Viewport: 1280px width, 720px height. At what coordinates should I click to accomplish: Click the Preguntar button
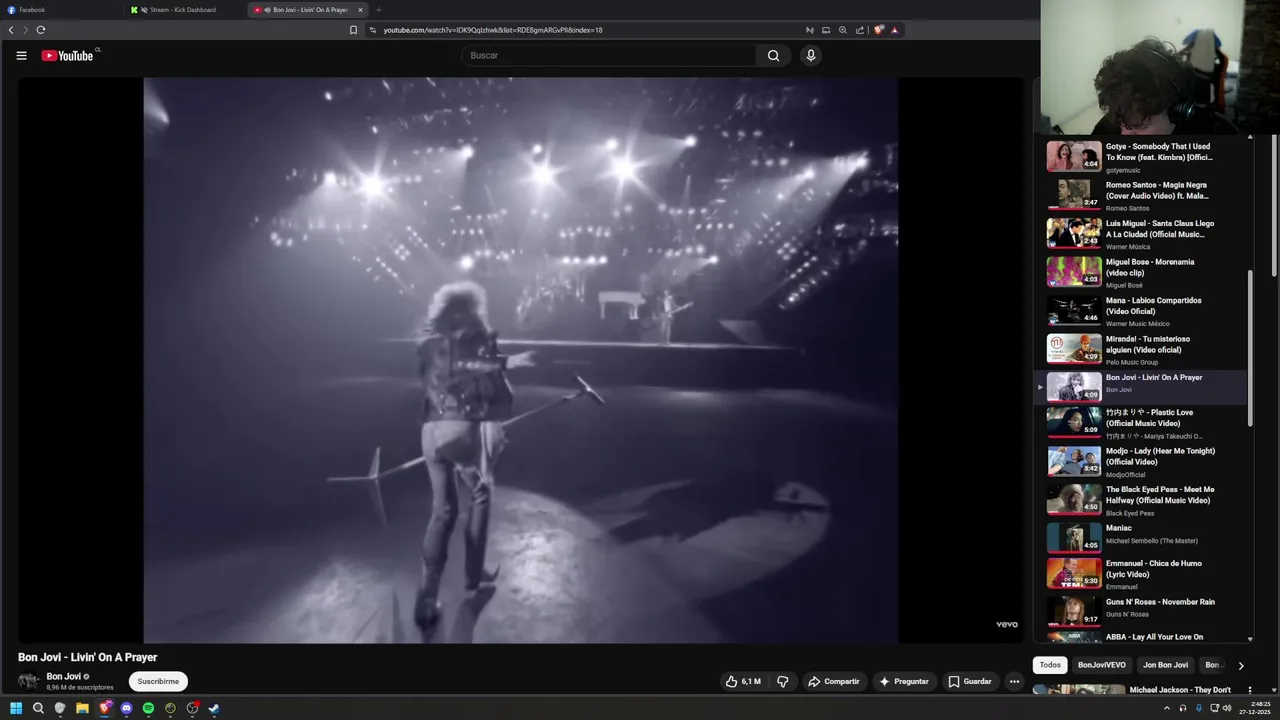point(904,682)
